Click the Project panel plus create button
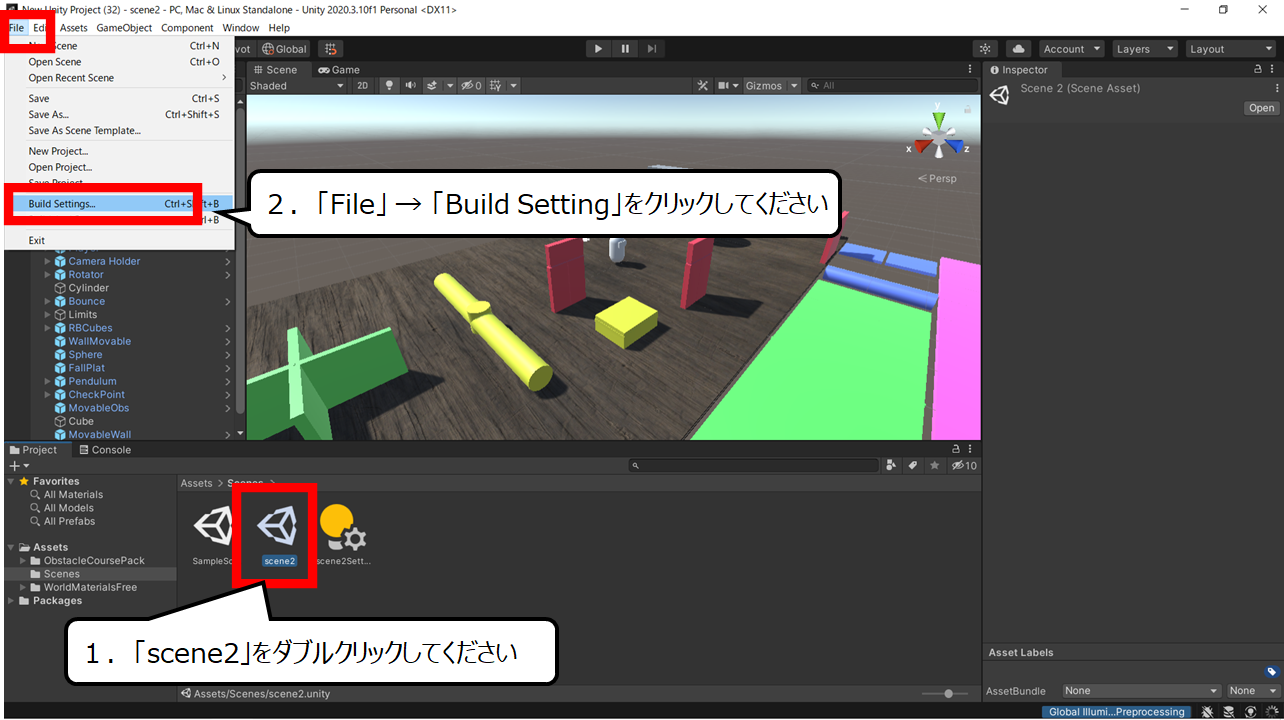The width and height of the screenshot is (1284, 720). pyautogui.click(x=19, y=466)
